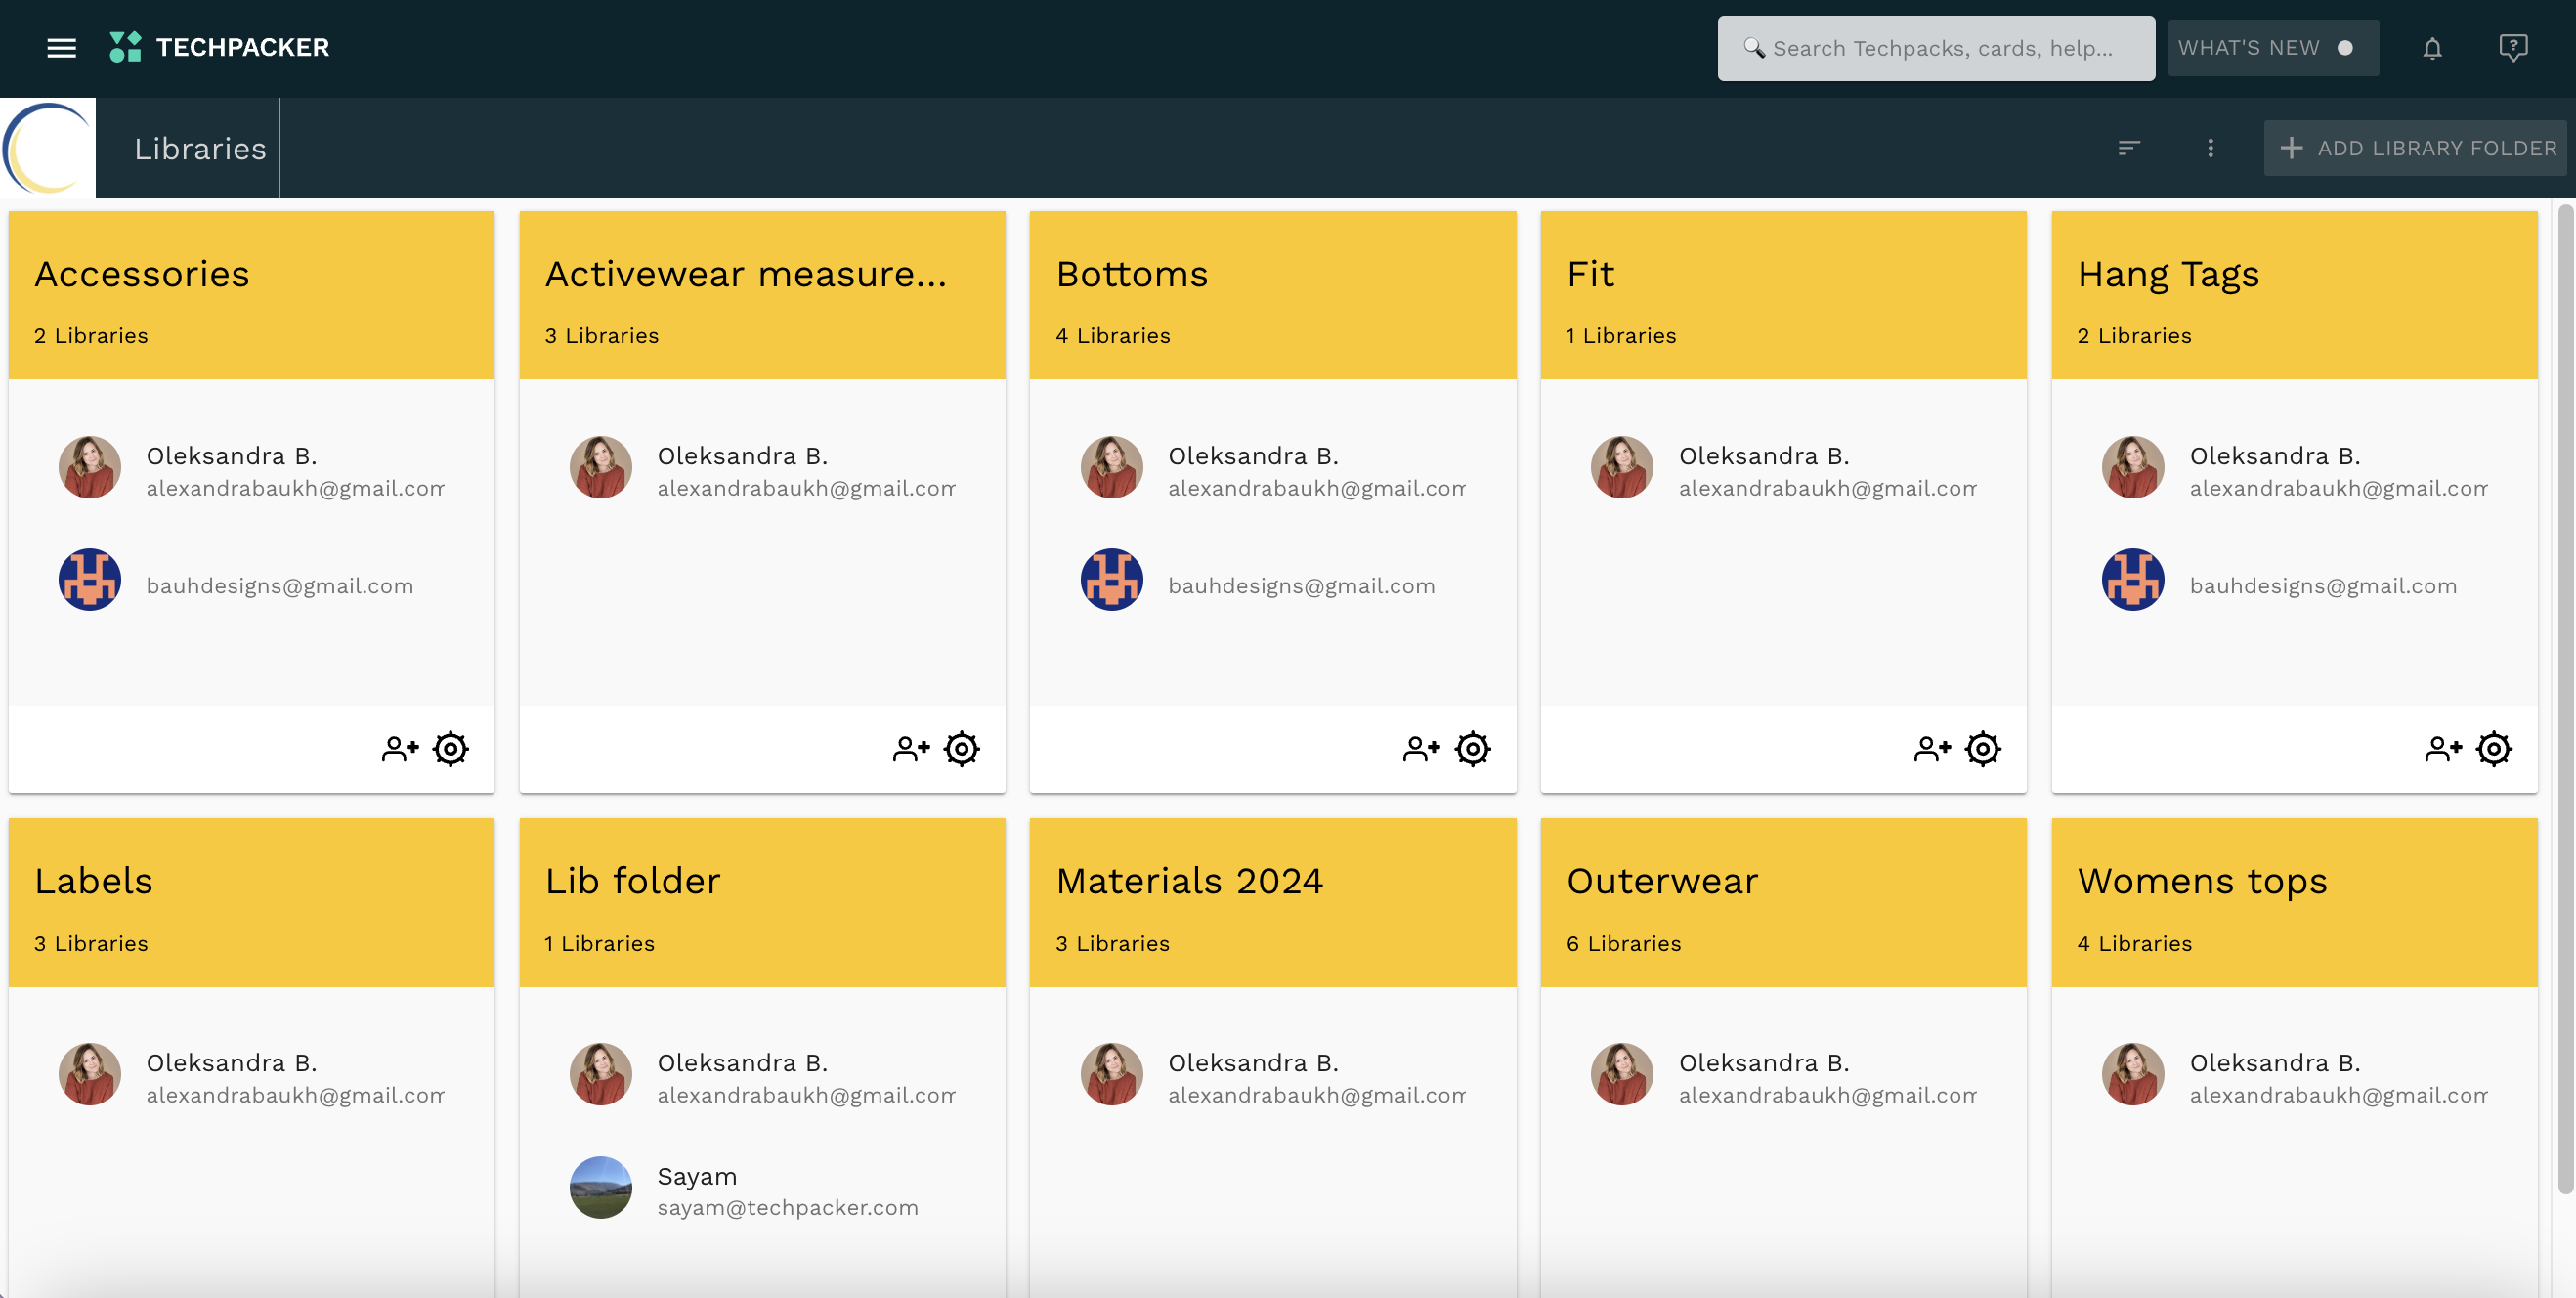Click bauhdesigns@gmail.com in Hang Tags card
Screen dimensions: 2576x1298
[2323, 586]
